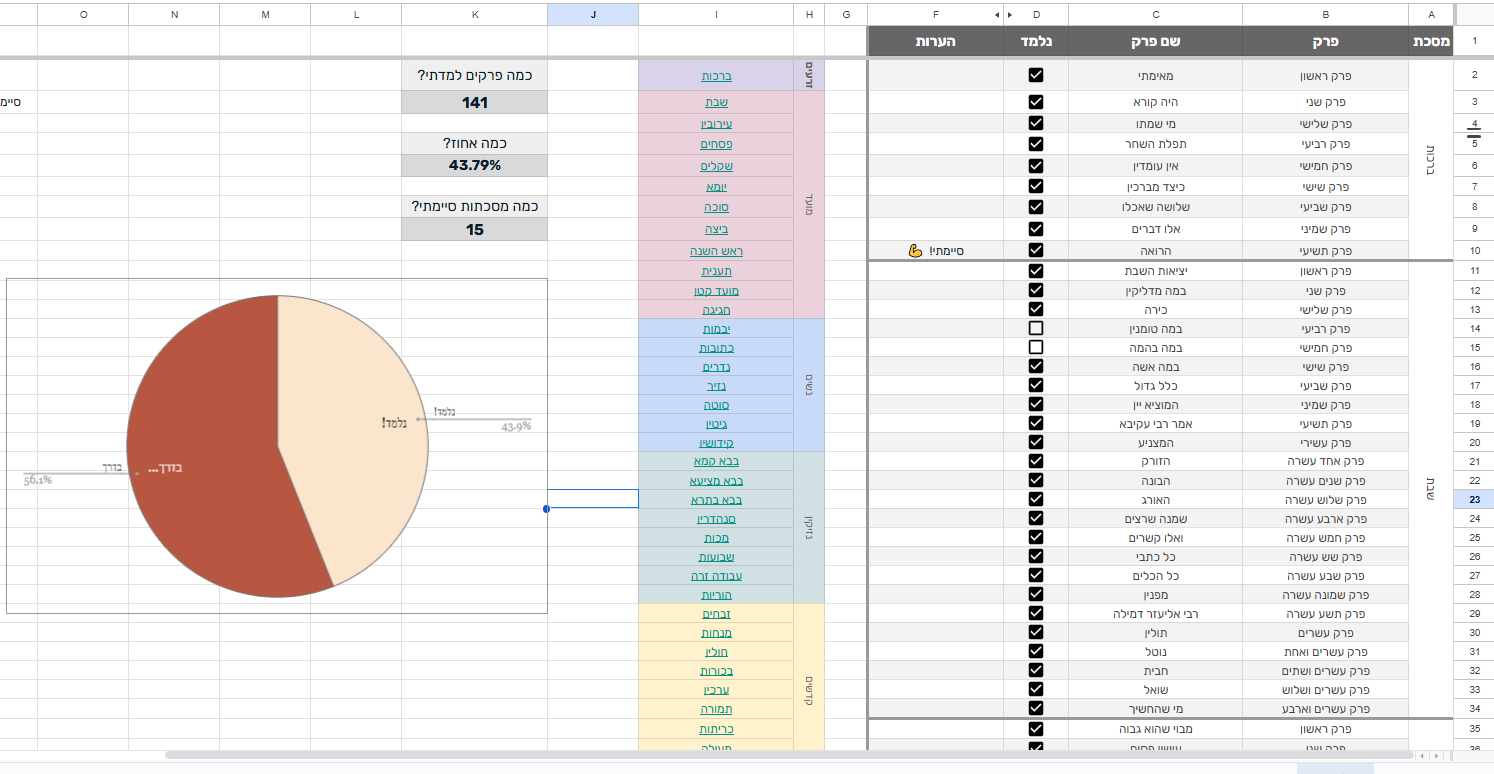This screenshot has width=1494, height=774.
Task: Click the horizontal scrollbar thumb
Action: [790, 755]
